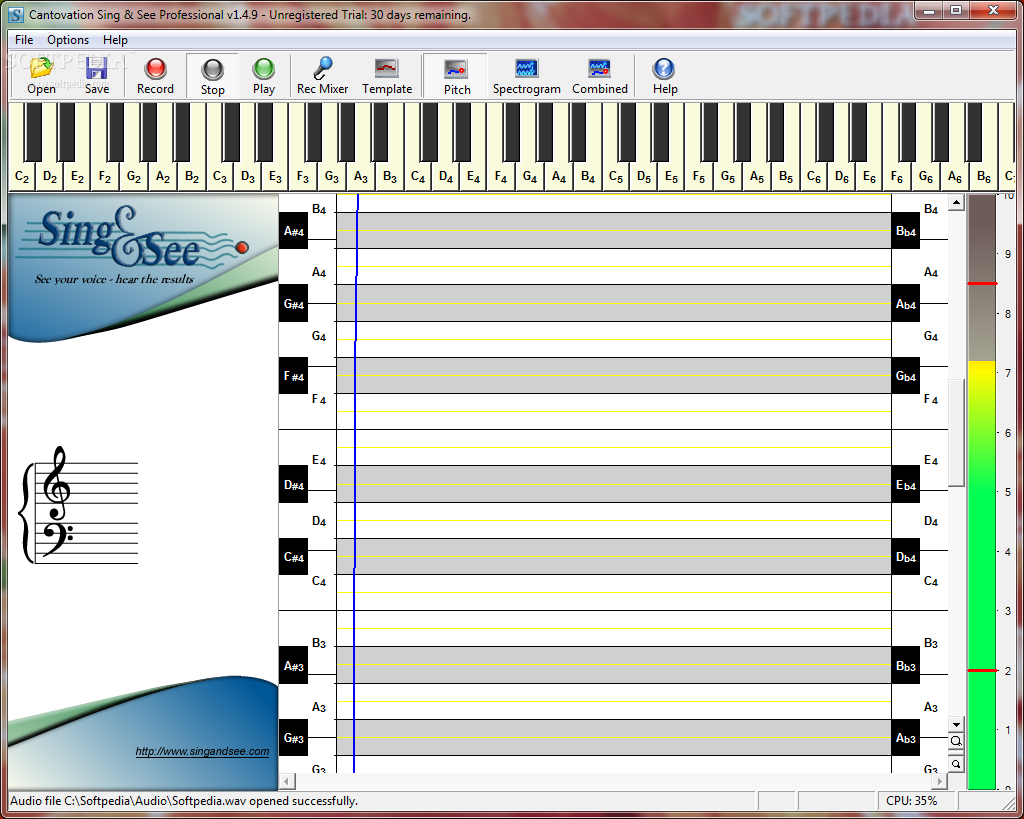Switch to Pitch view
Image resolution: width=1024 pixels, height=819 pixels.
click(x=456, y=76)
